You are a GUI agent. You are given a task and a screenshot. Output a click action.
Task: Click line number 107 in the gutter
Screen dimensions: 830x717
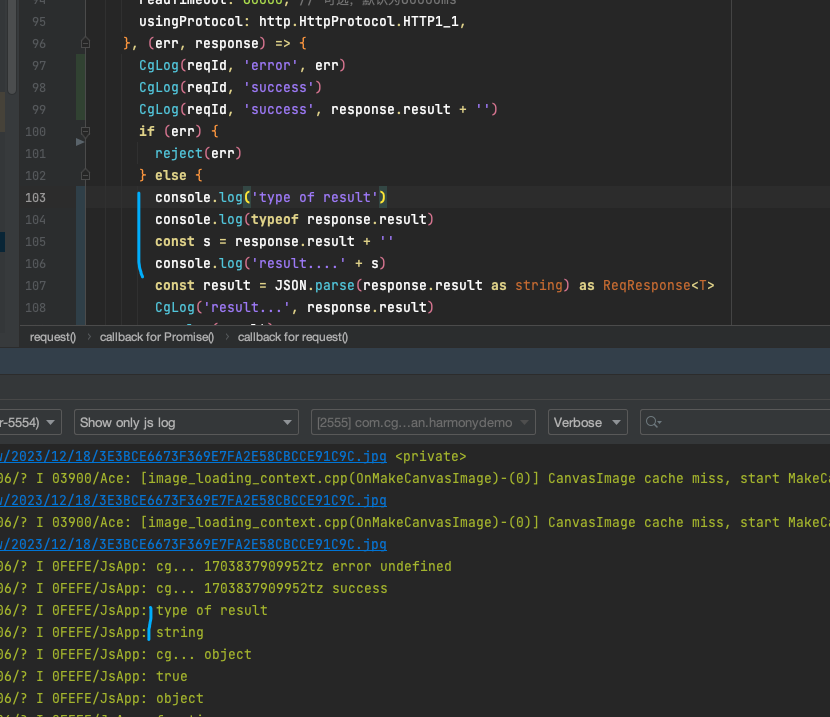tap(35, 286)
